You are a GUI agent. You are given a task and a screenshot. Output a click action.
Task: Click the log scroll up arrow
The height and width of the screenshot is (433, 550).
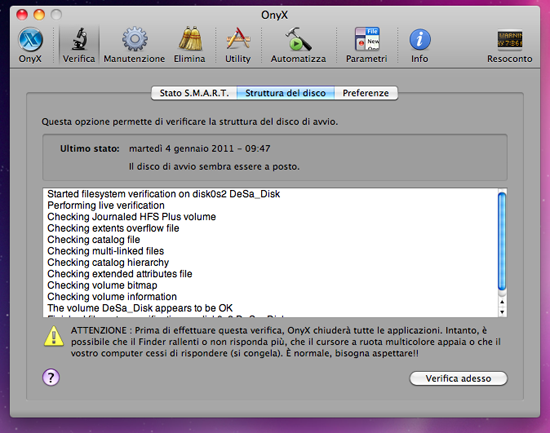502,302
